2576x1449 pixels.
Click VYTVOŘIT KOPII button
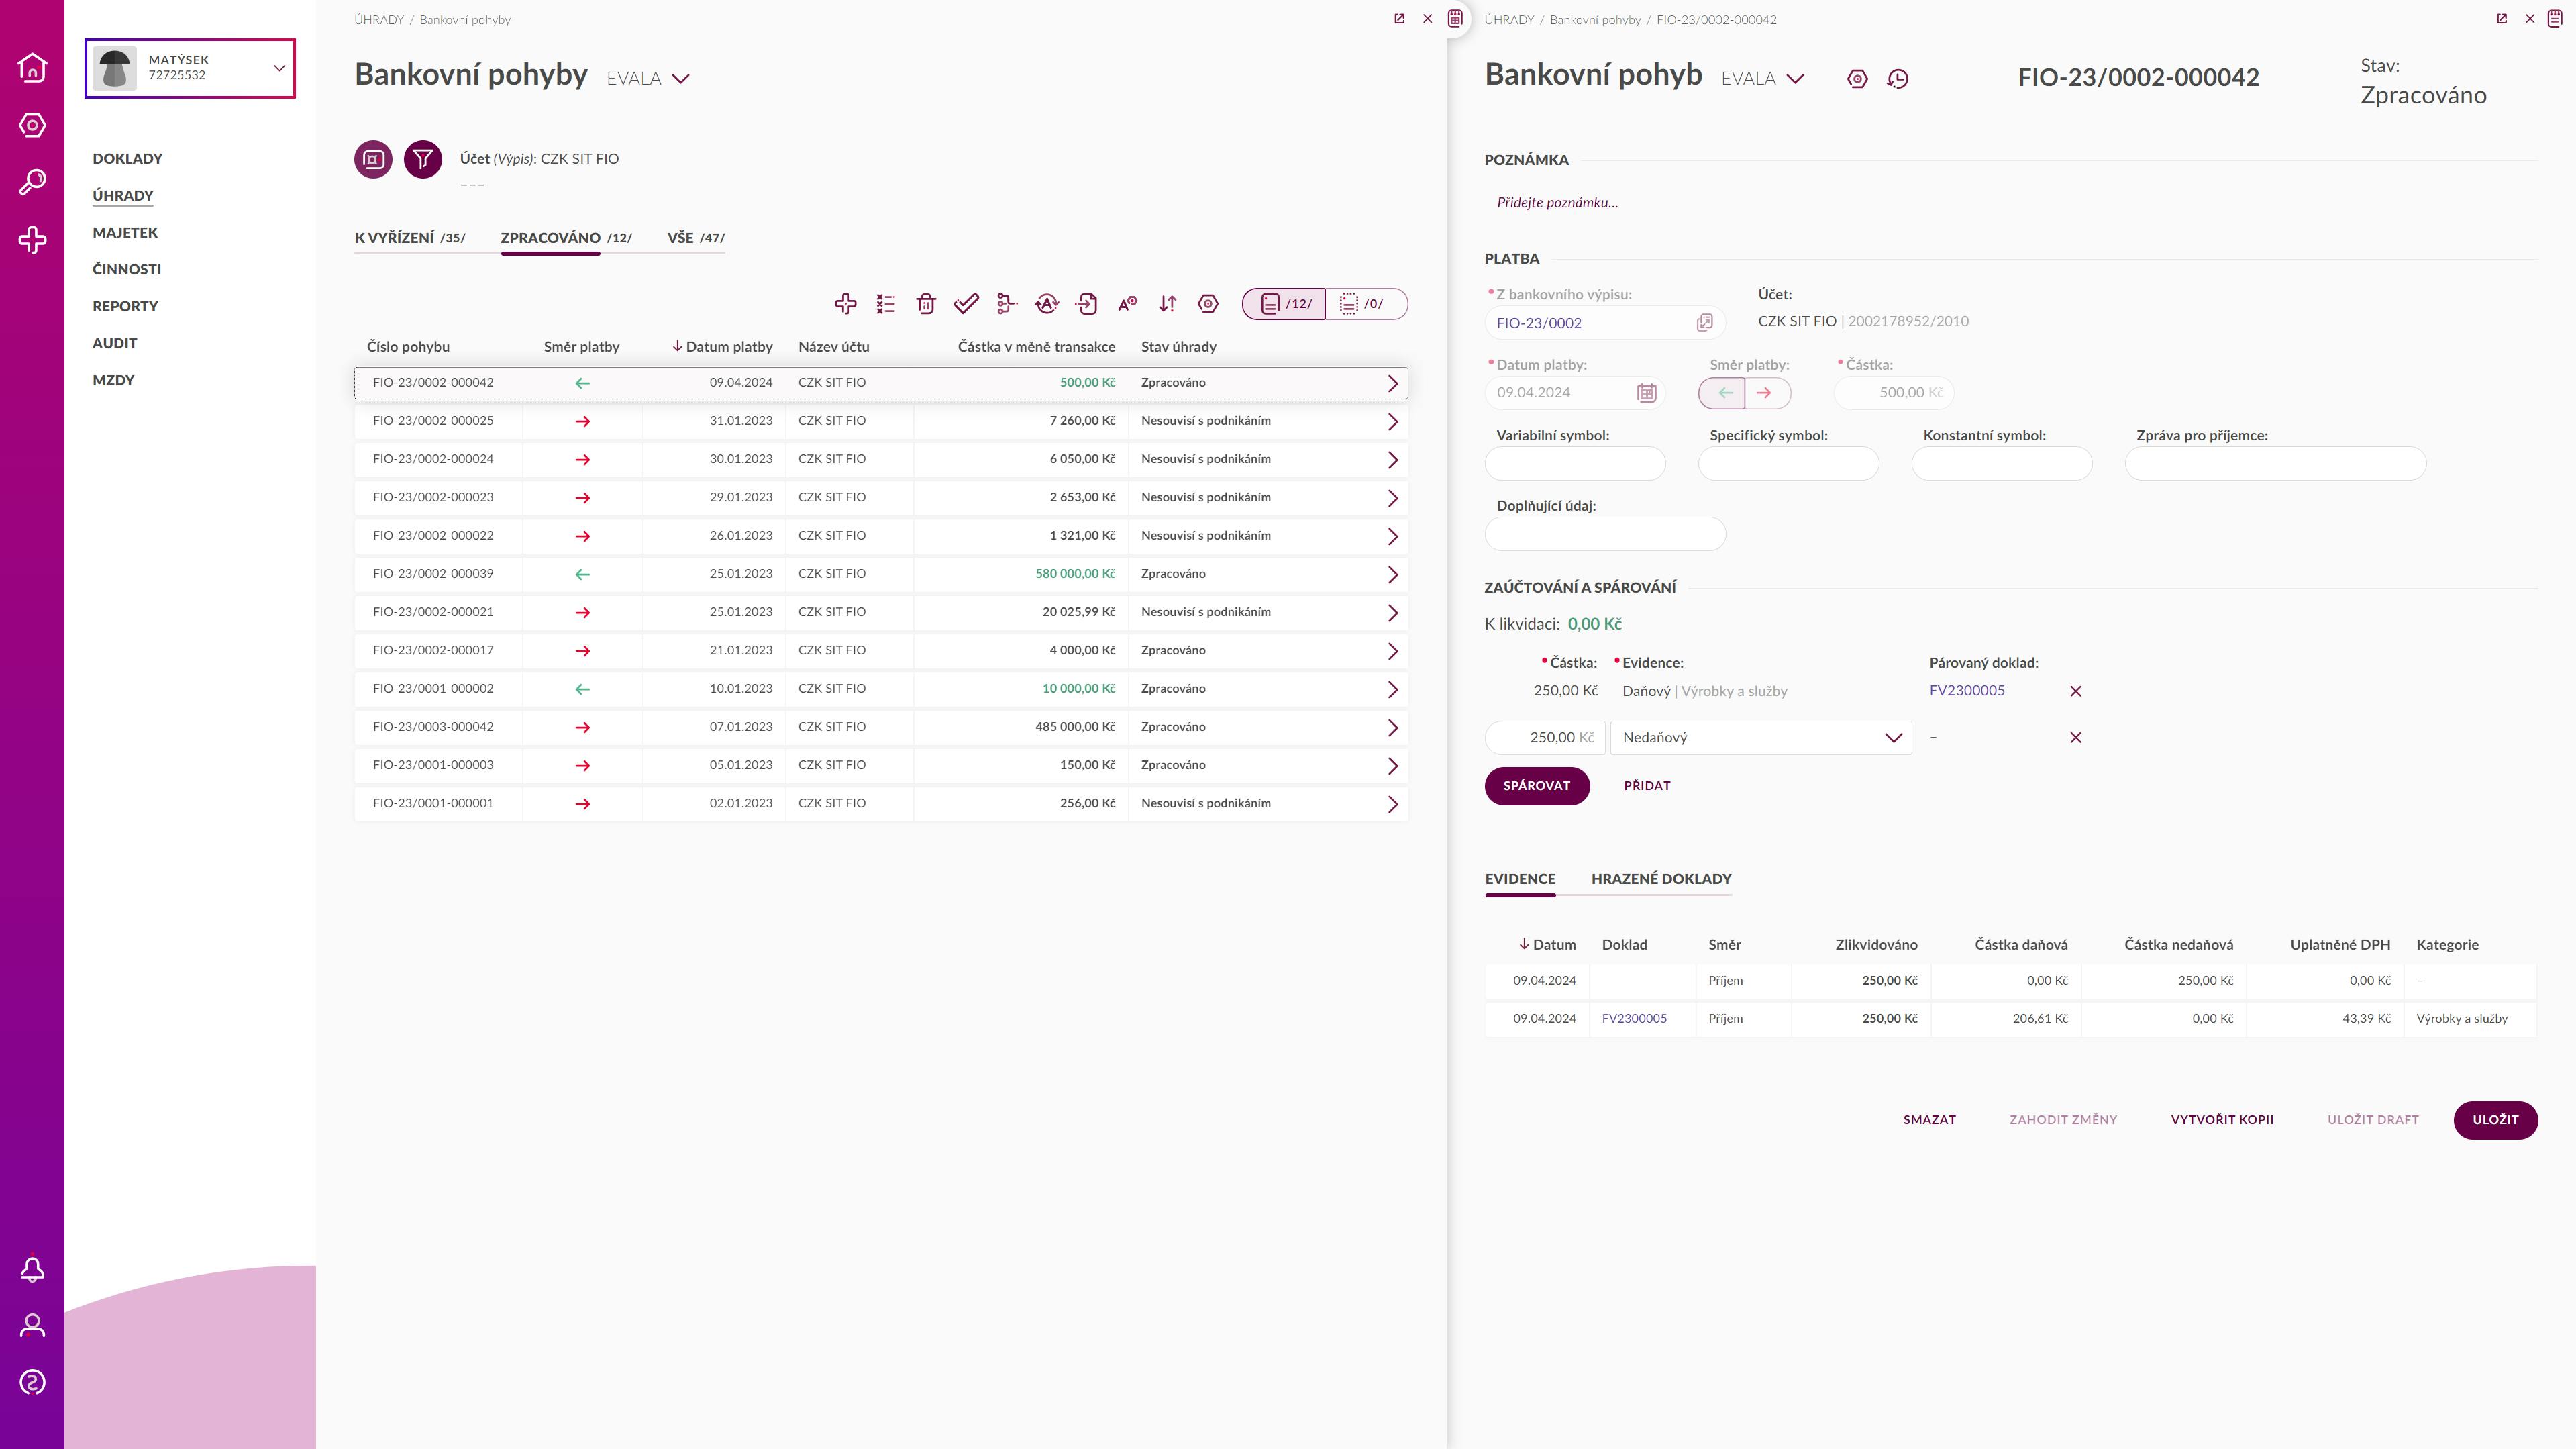click(x=2222, y=1120)
